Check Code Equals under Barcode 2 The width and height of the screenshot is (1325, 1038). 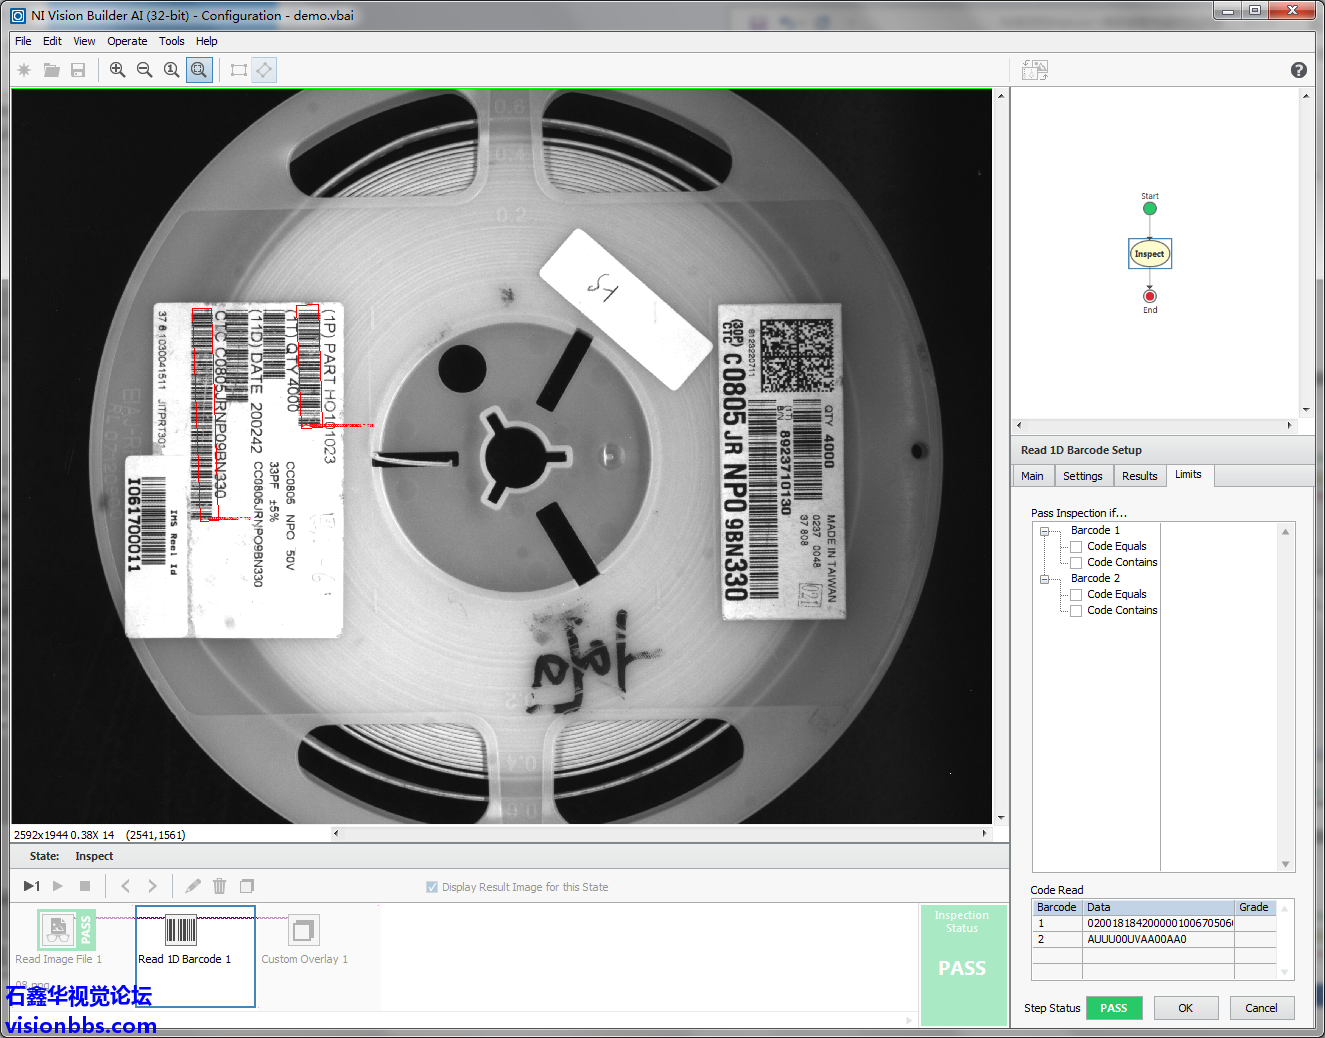point(1076,595)
